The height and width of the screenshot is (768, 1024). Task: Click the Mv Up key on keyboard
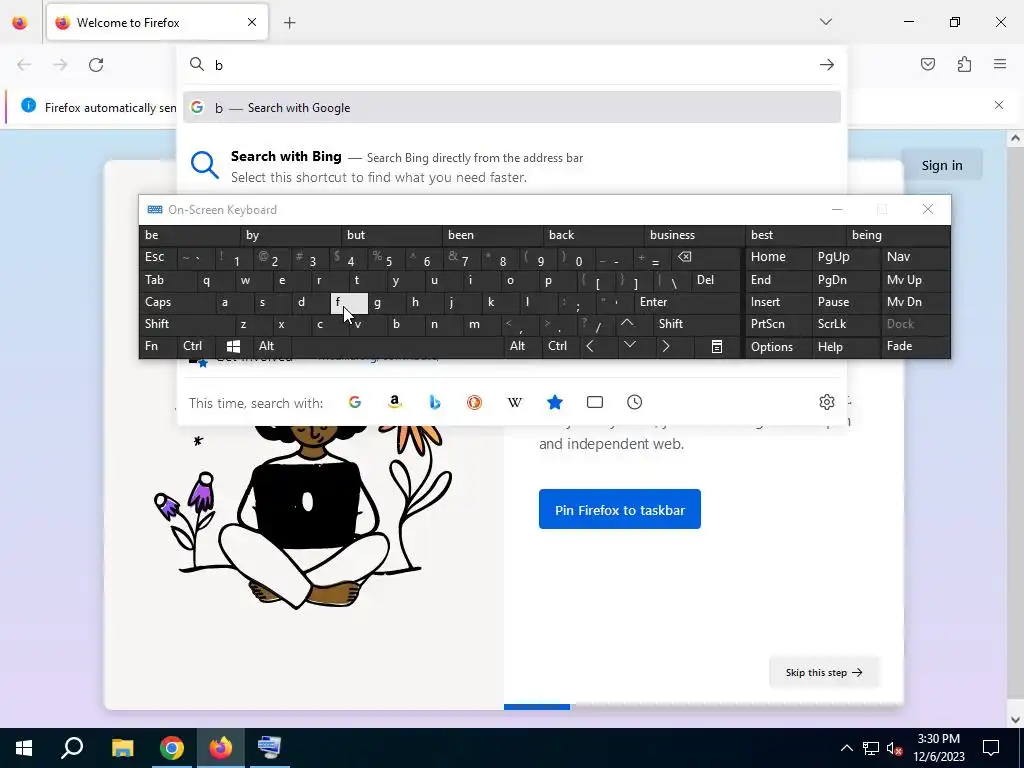pyautogui.click(x=914, y=280)
